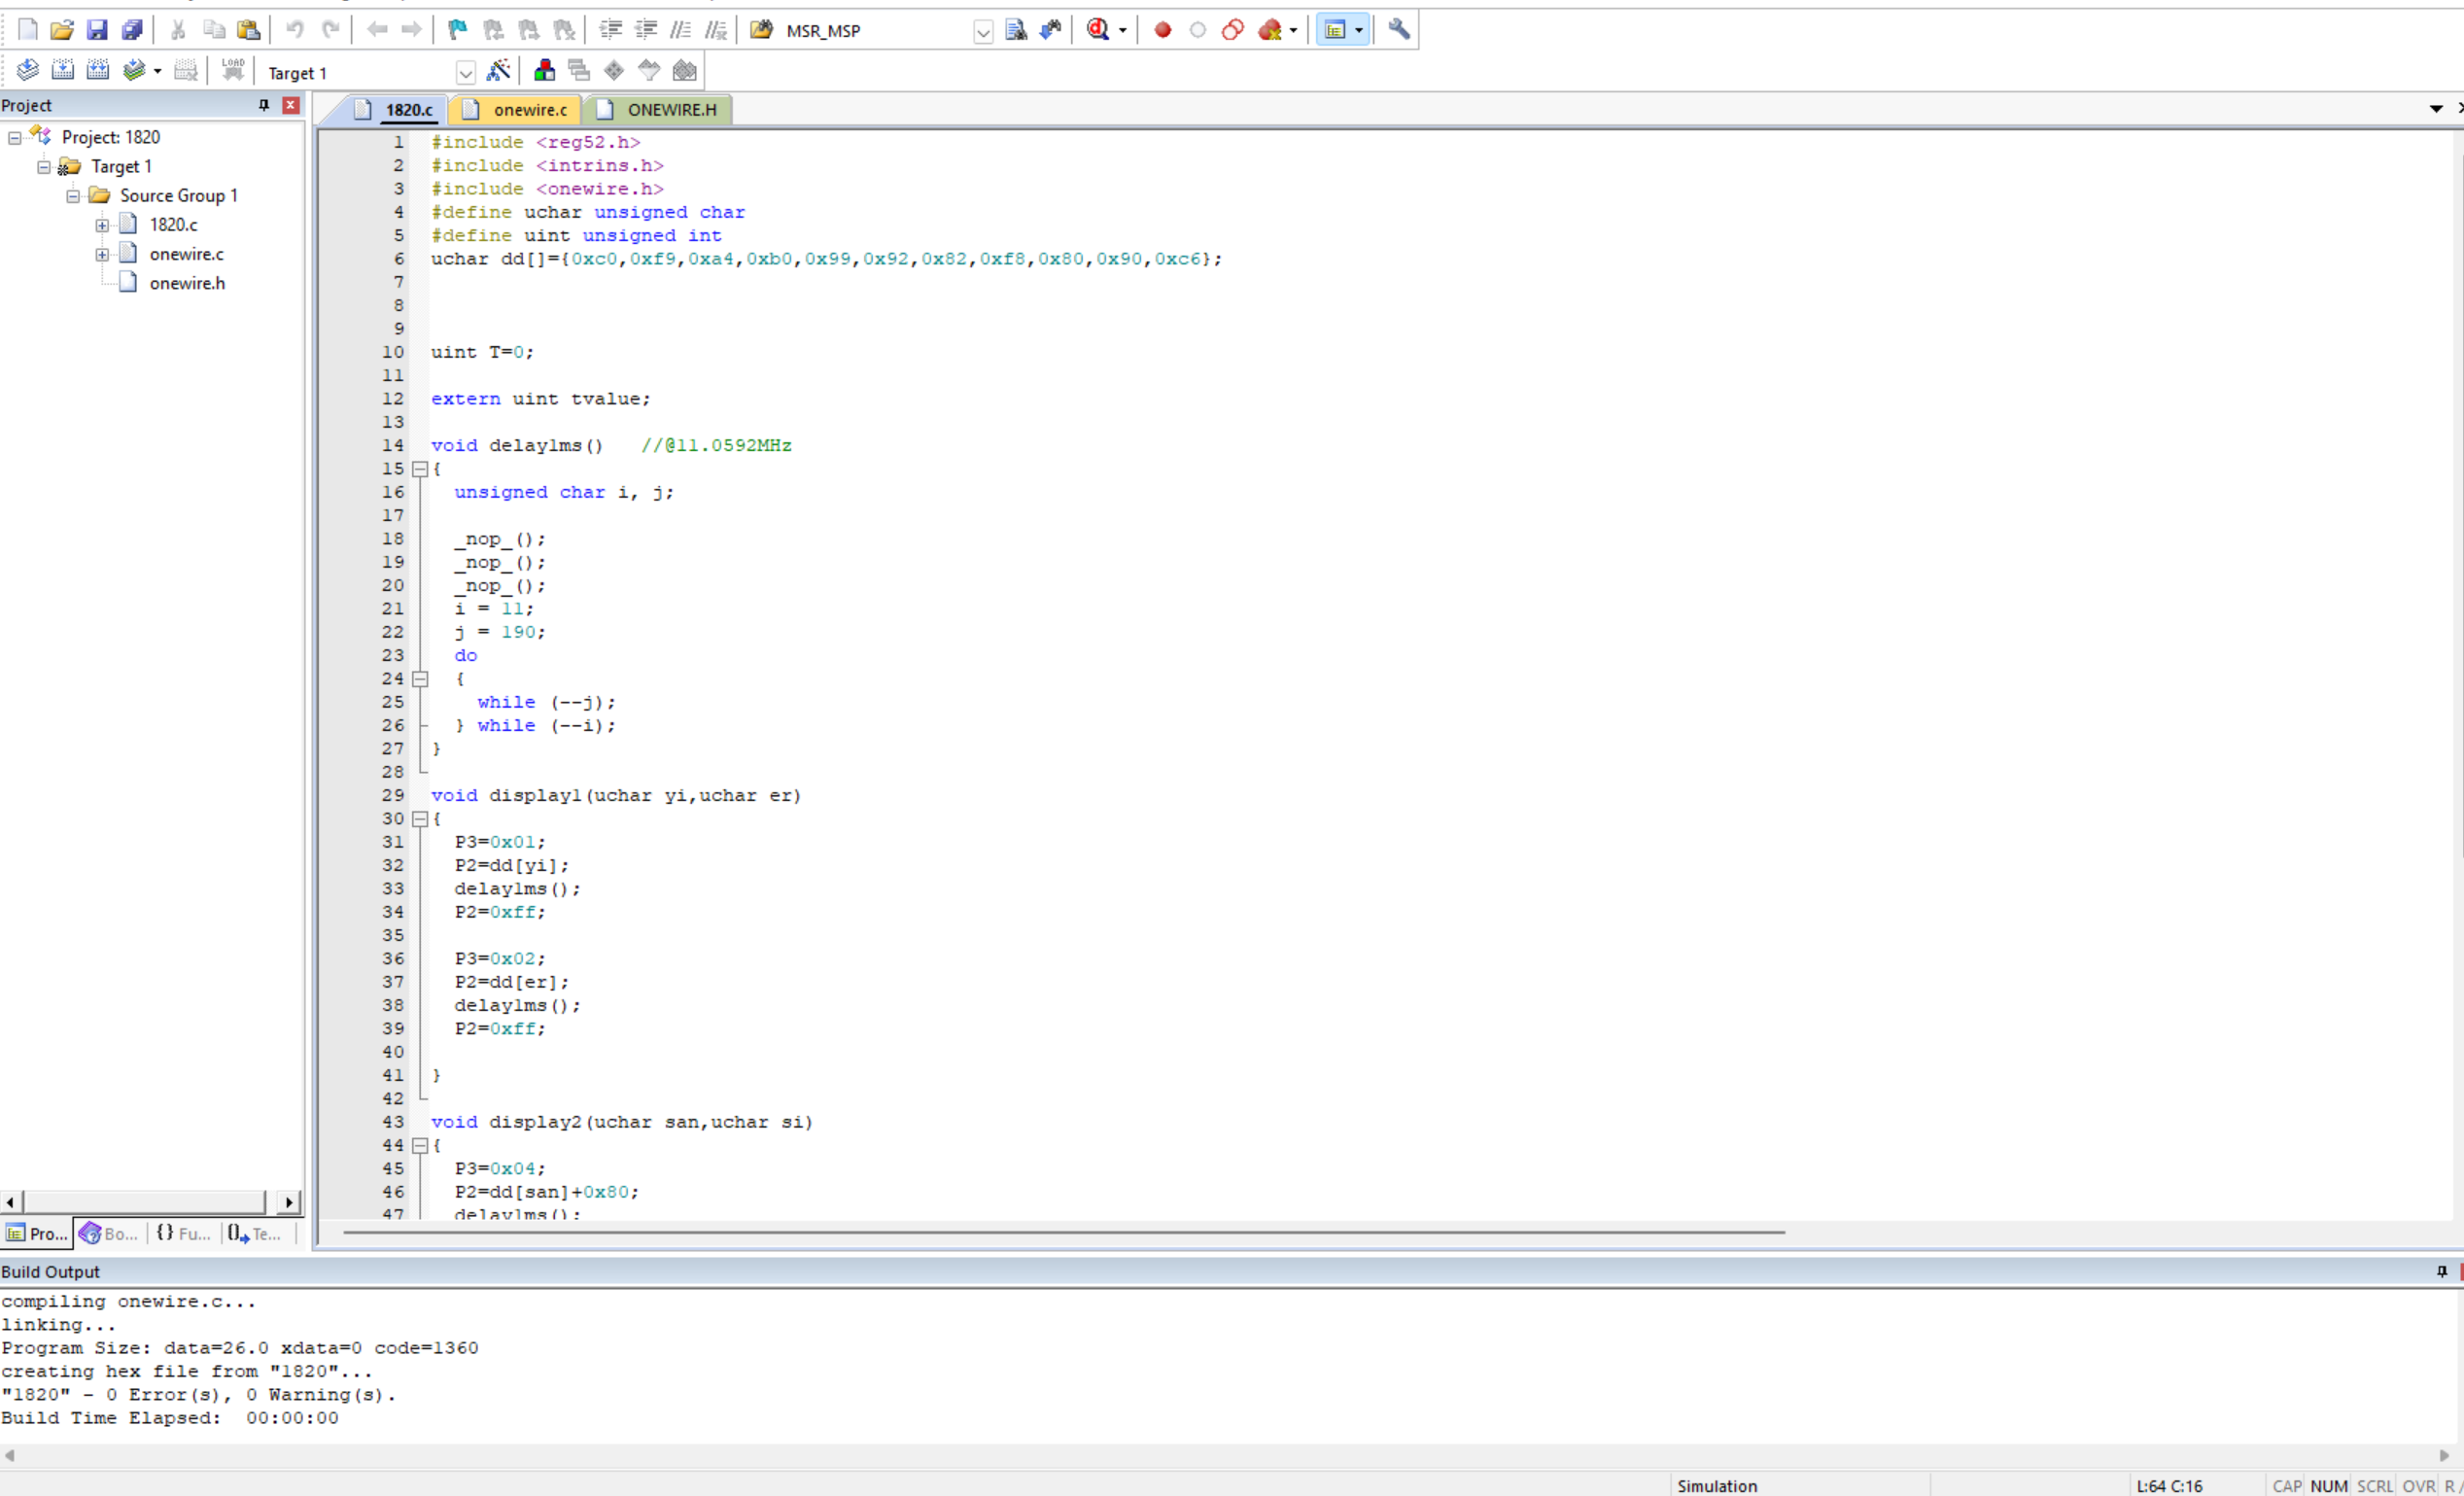Switch to the onewire.c tab

(528, 110)
